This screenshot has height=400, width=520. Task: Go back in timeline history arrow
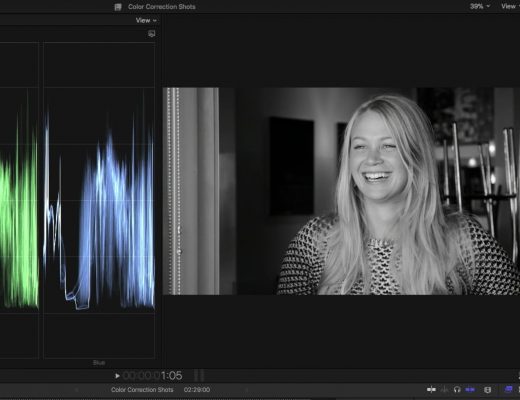tap(77, 390)
